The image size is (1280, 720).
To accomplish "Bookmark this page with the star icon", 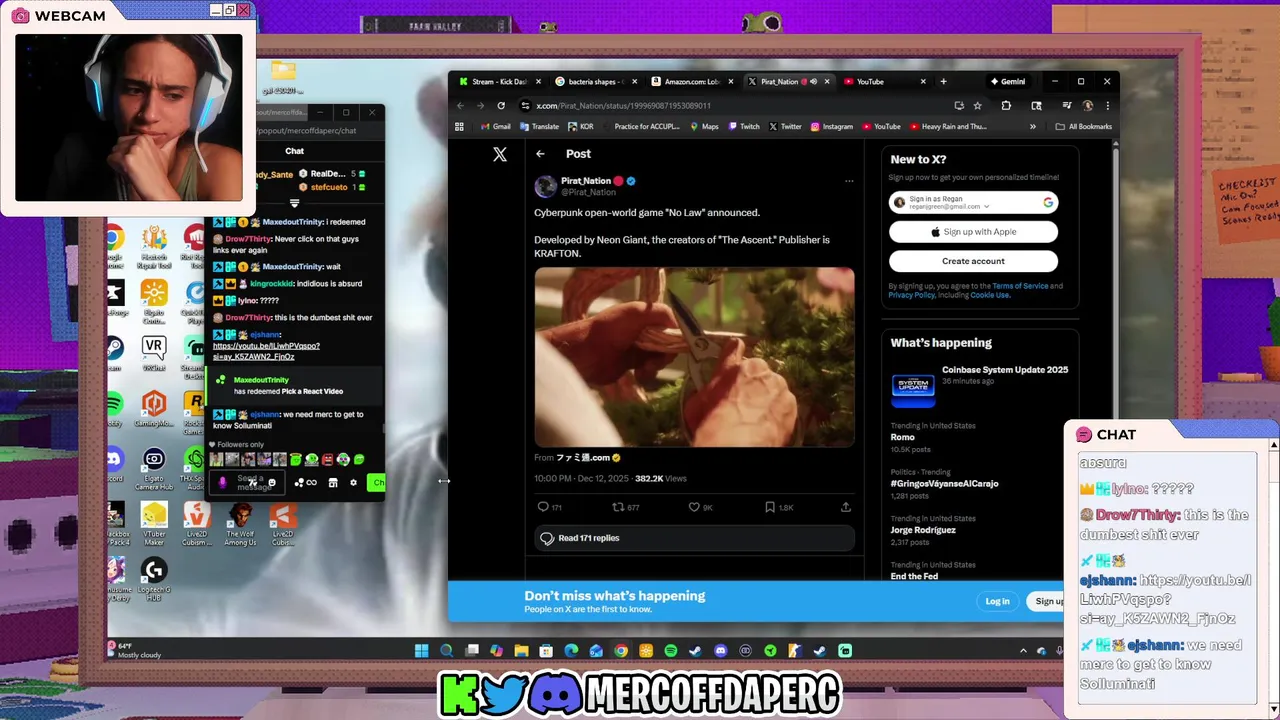I will [977, 106].
